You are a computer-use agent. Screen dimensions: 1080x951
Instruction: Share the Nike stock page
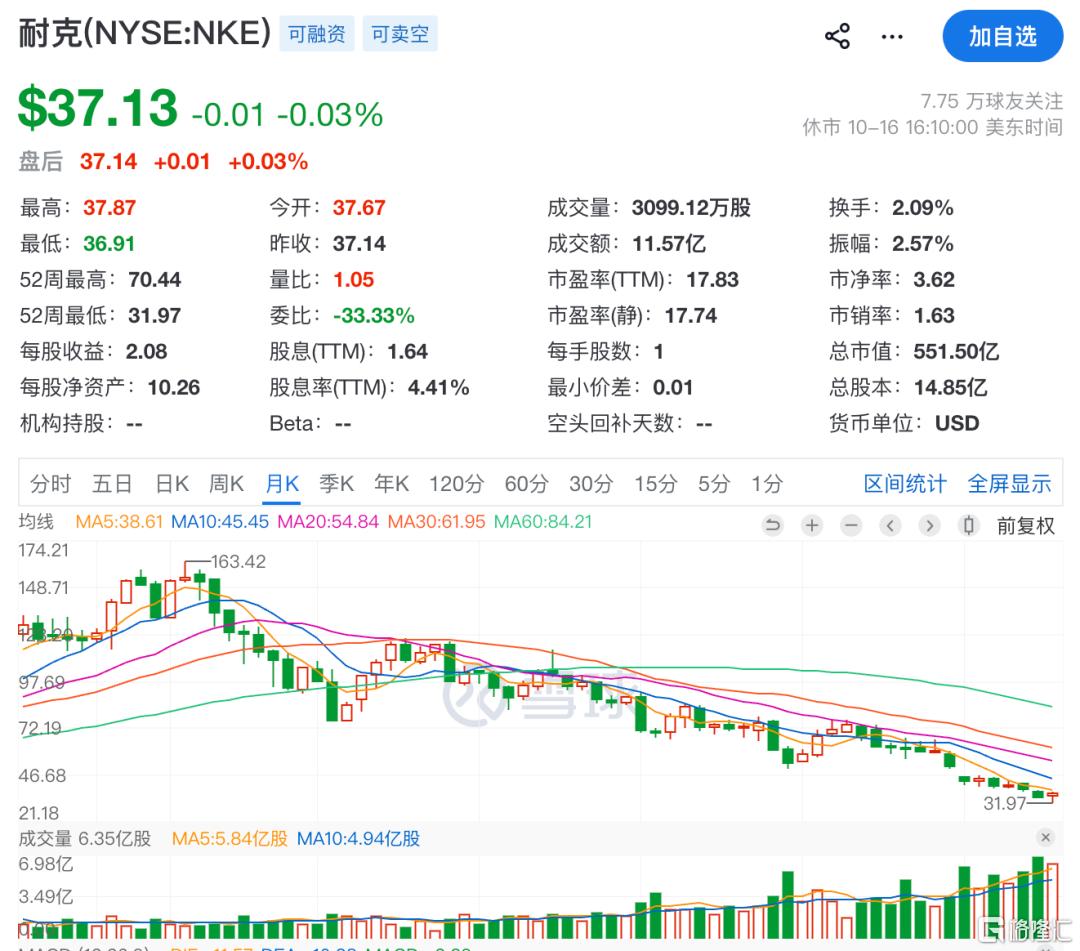click(837, 36)
